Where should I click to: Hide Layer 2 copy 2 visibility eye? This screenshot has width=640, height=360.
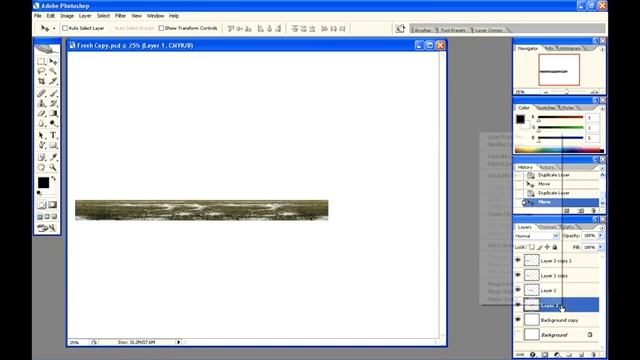coord(518,260)
